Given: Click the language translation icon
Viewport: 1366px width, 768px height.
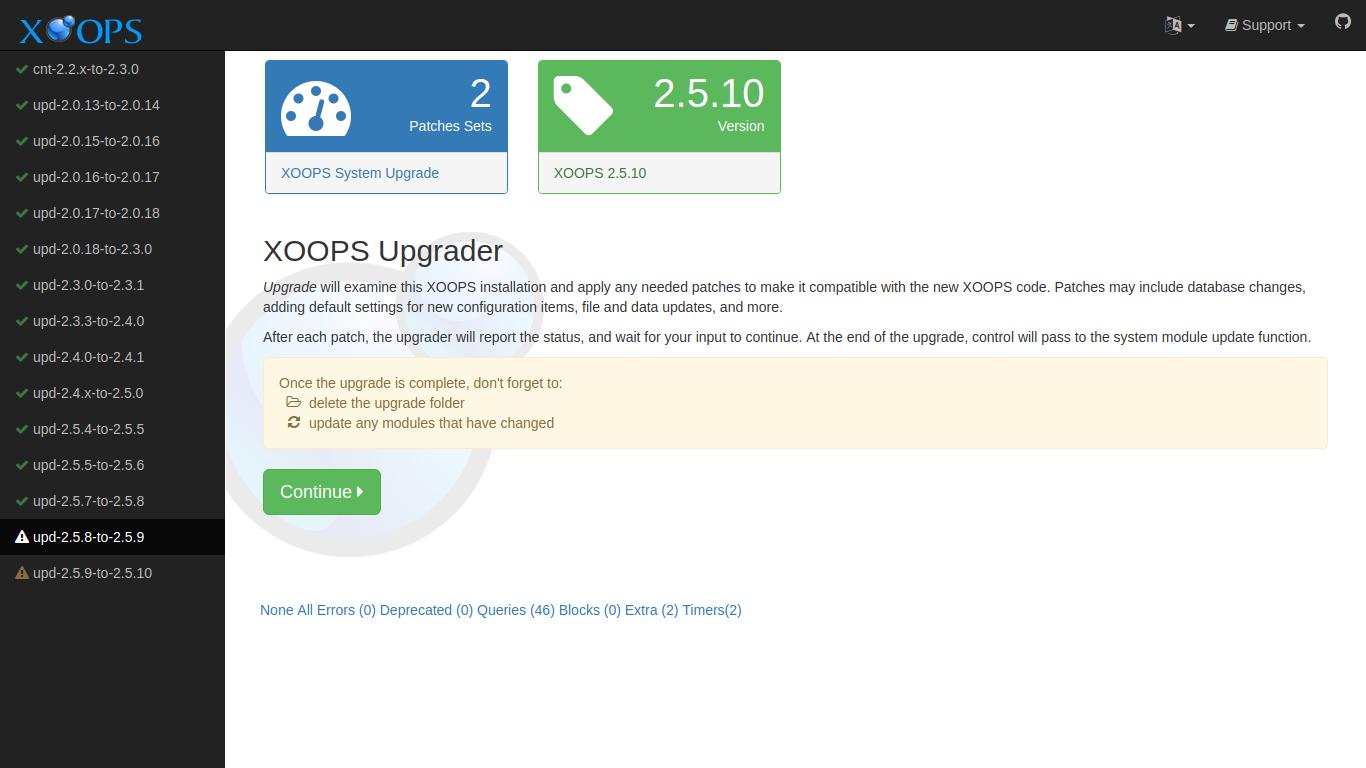Looking at the screenshot, I should click(x=1175, y=25).
